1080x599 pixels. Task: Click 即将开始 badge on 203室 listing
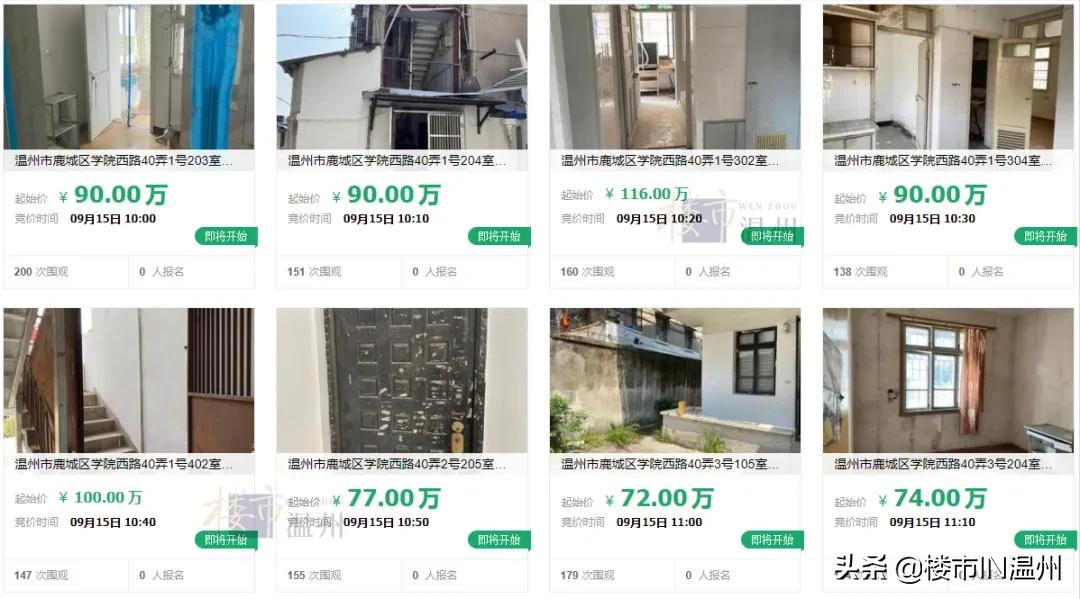pyautogui.click(x=226, y=236)
